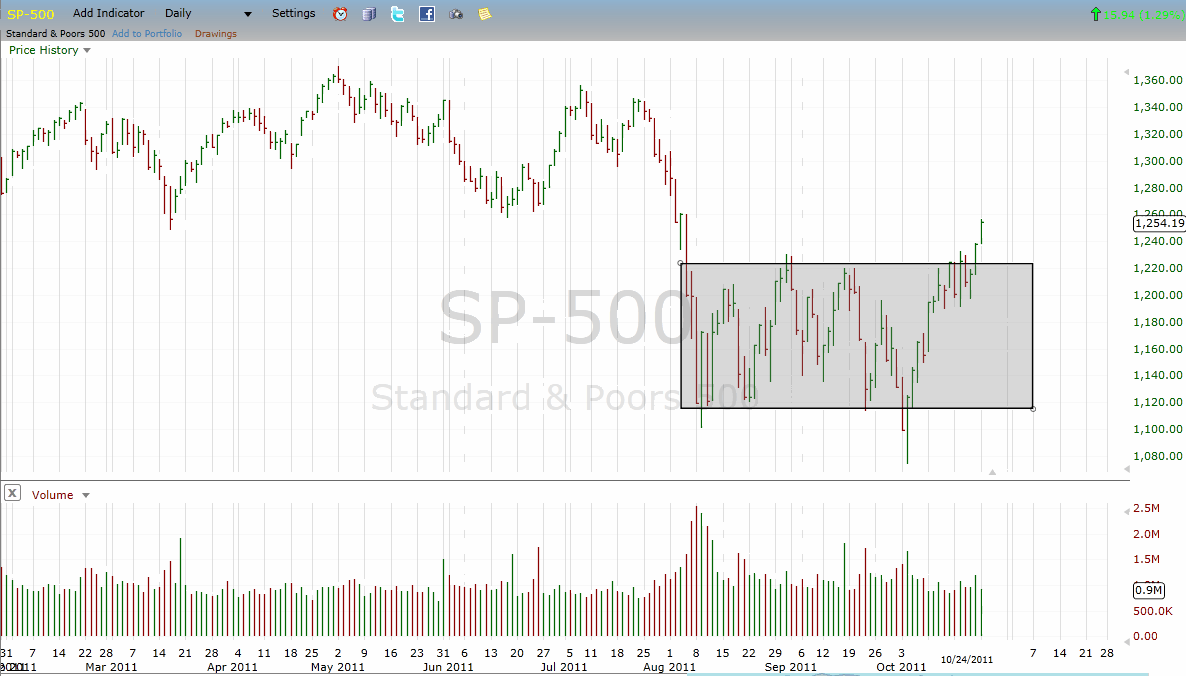Share chart via Facebook icon
Viewport: 1186px width, 676px height.
tap(427, 14)
